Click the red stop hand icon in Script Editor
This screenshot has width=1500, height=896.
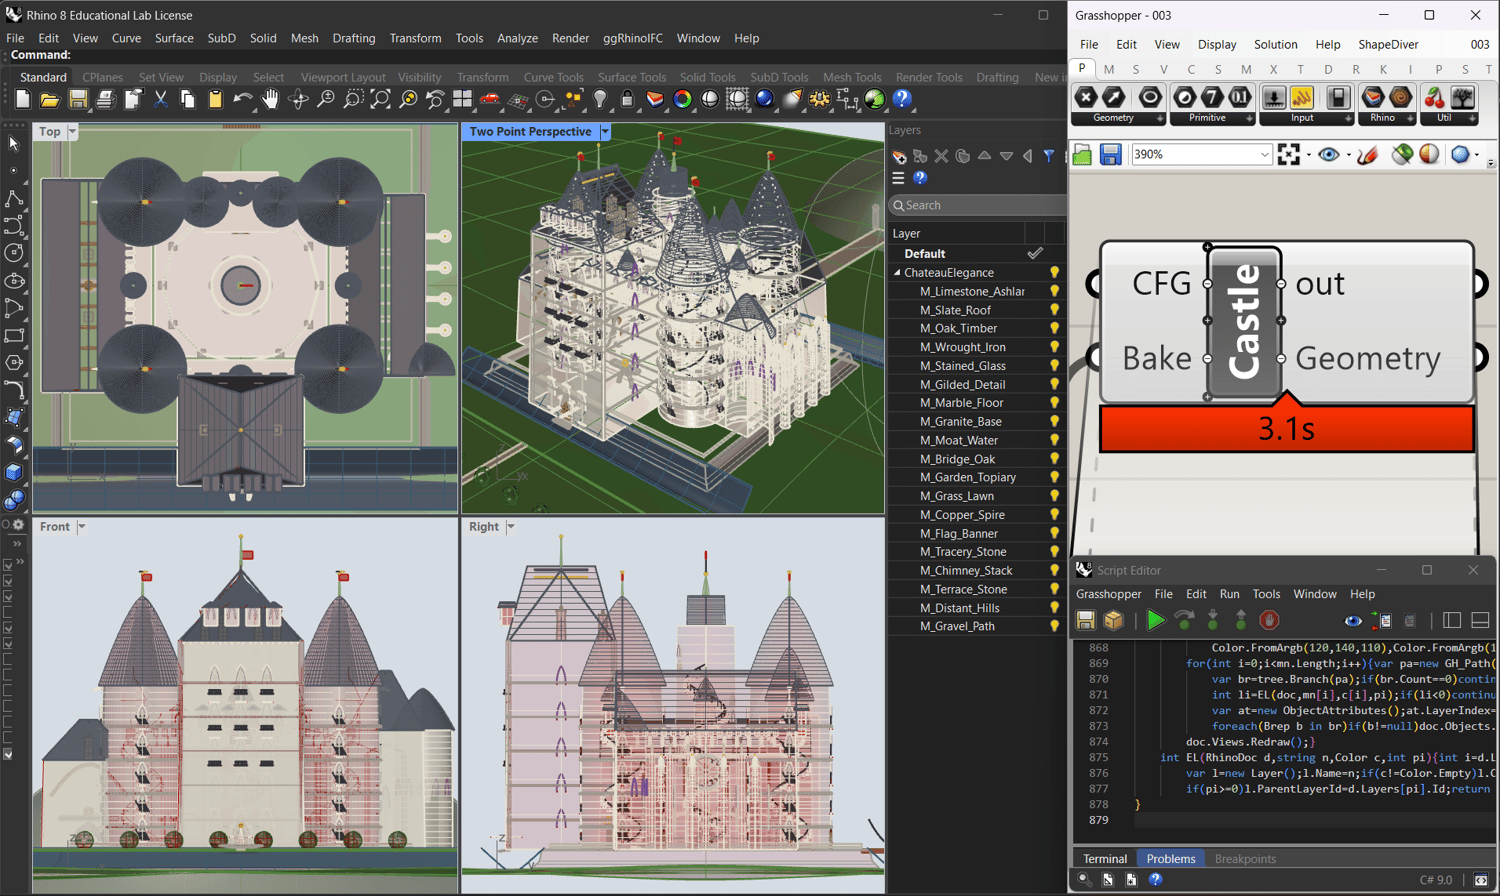click(1269, 621)
